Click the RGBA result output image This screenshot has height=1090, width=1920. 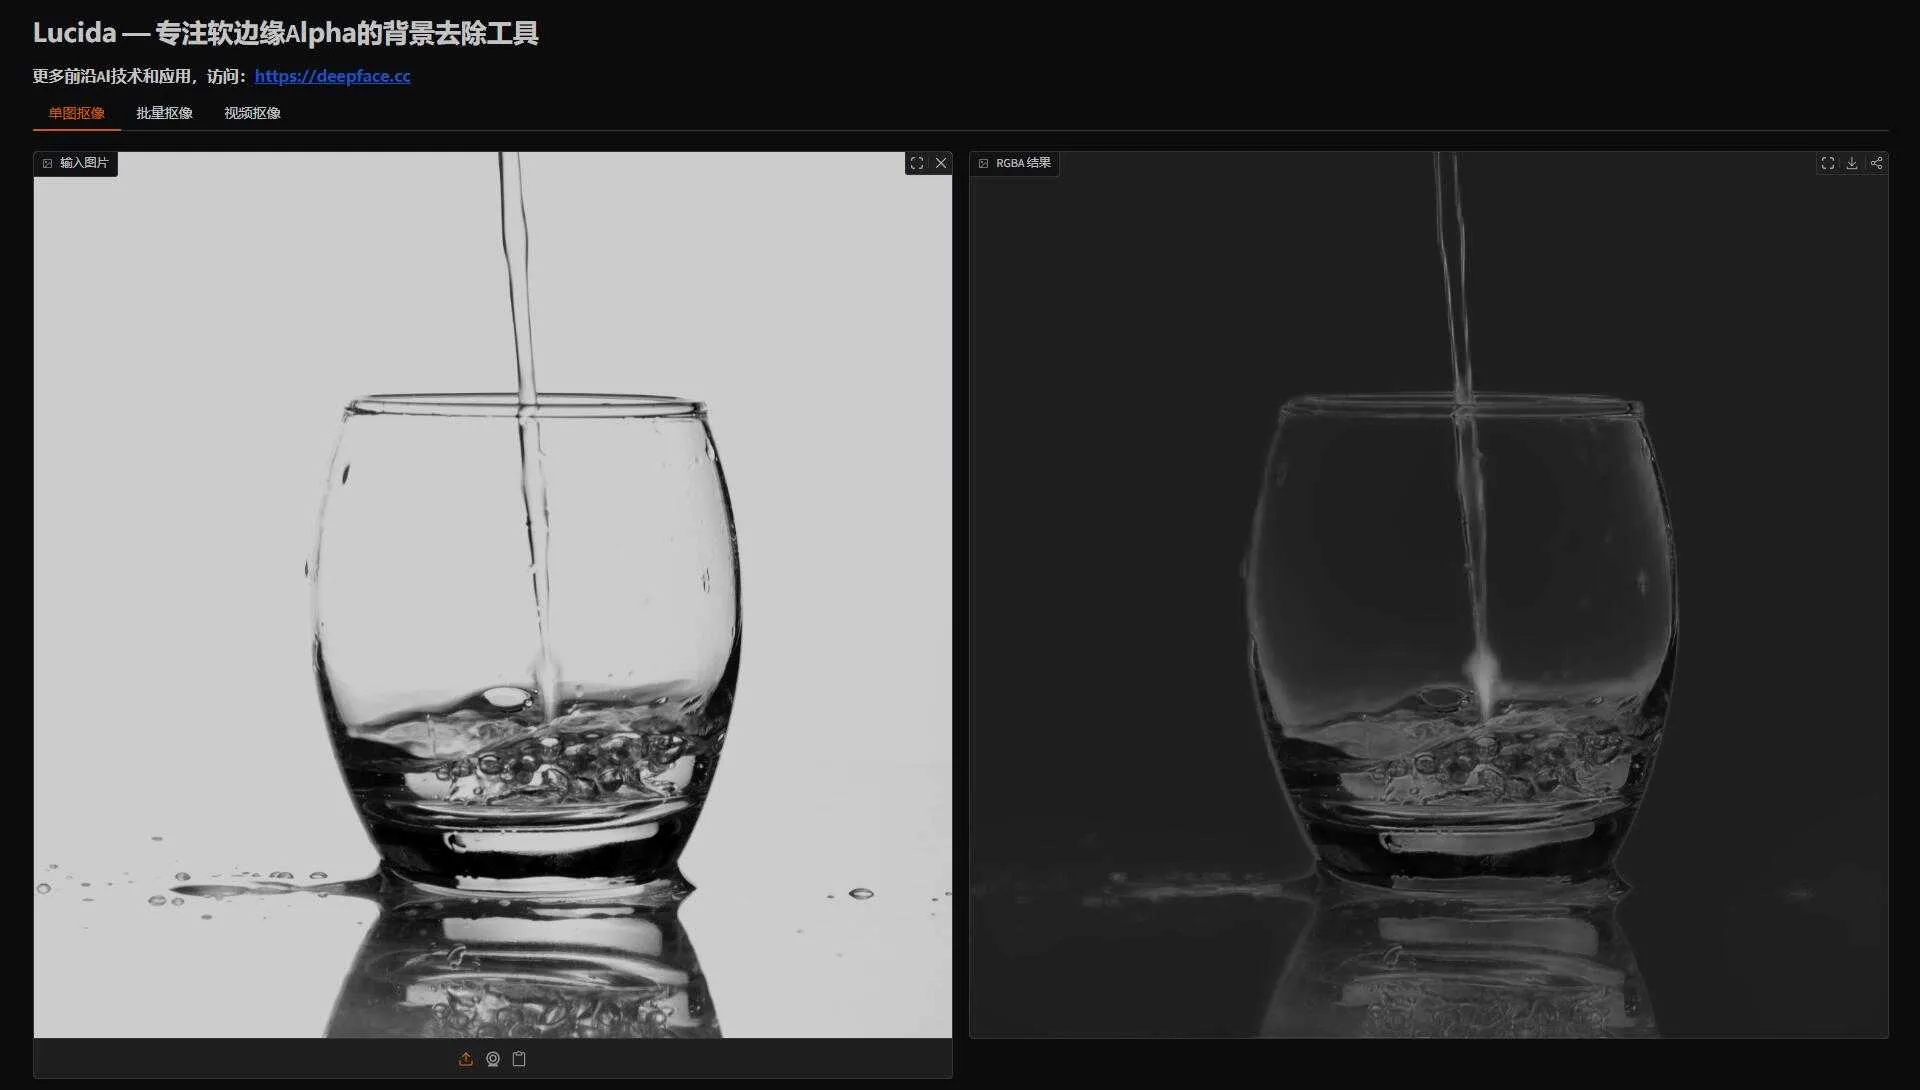tap(1429, 595)
